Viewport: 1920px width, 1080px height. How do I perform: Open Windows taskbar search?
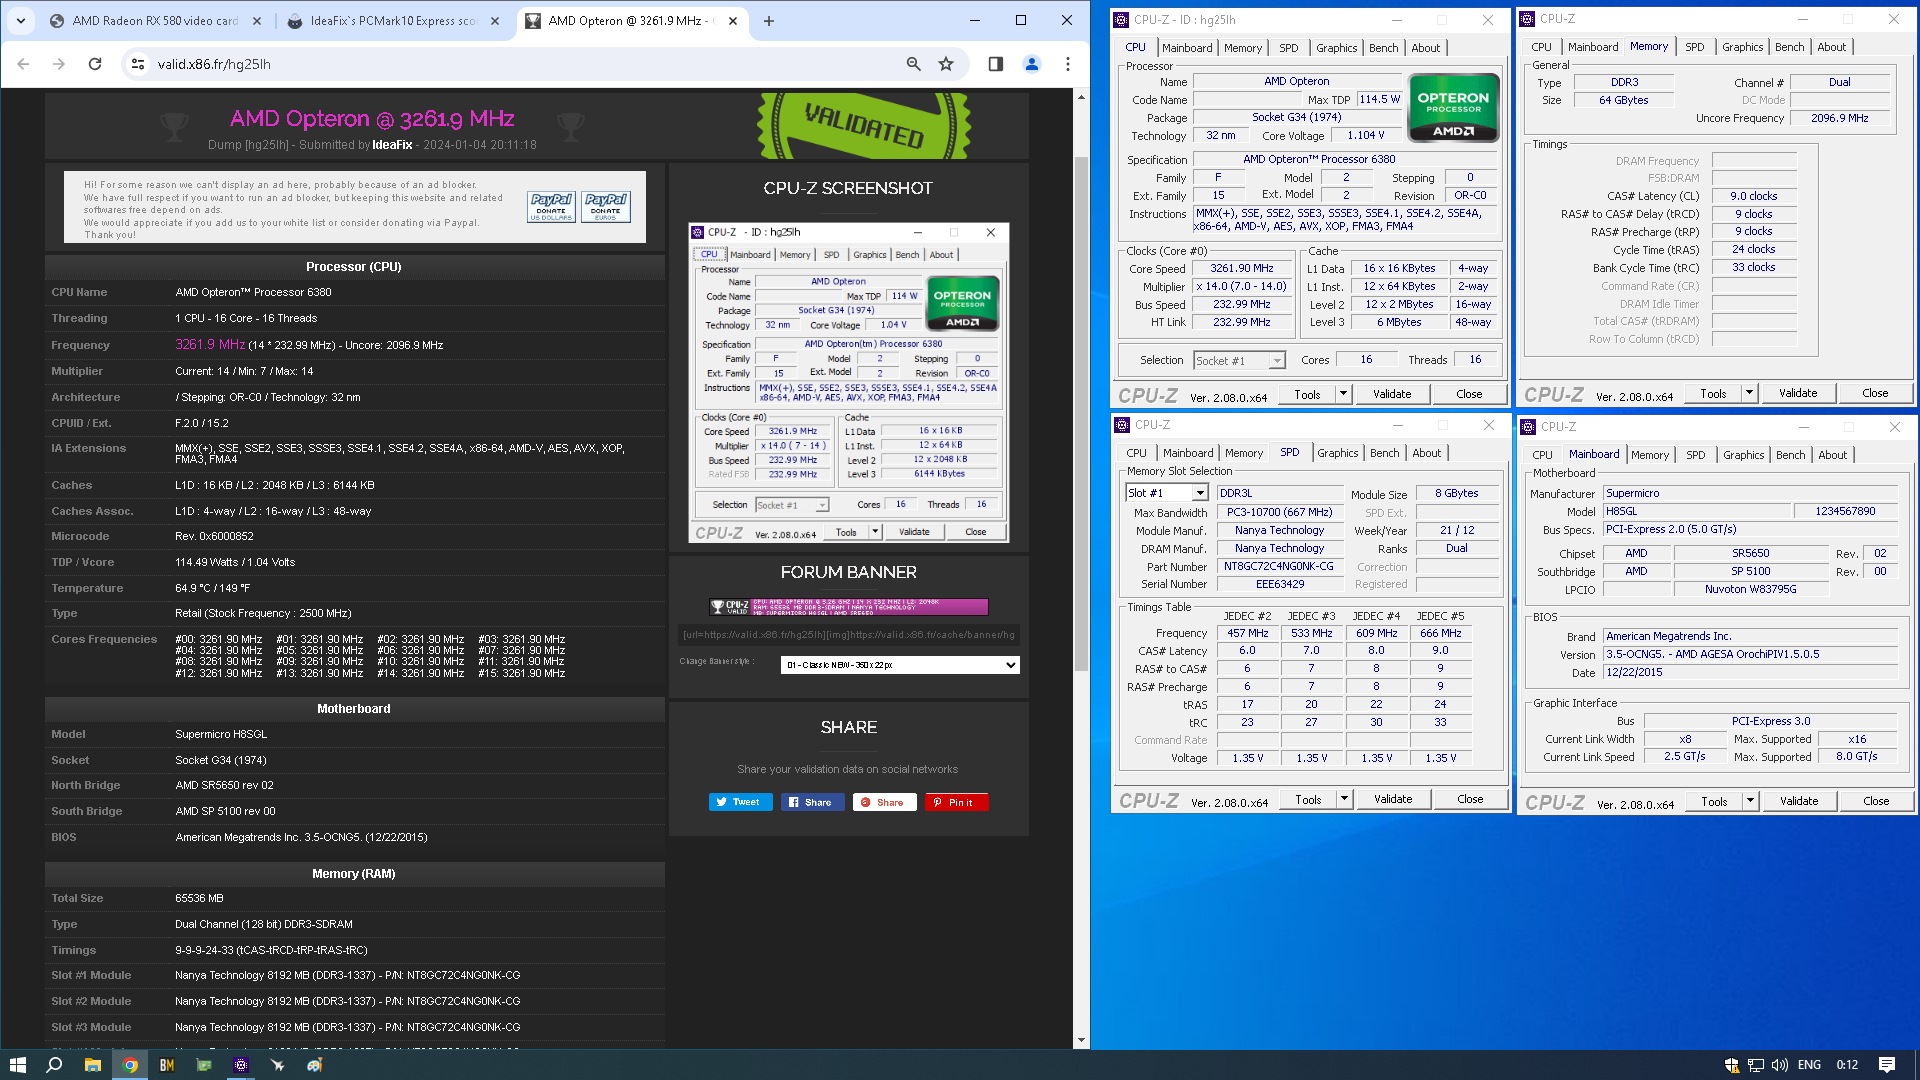click(x=54, y=1064)
